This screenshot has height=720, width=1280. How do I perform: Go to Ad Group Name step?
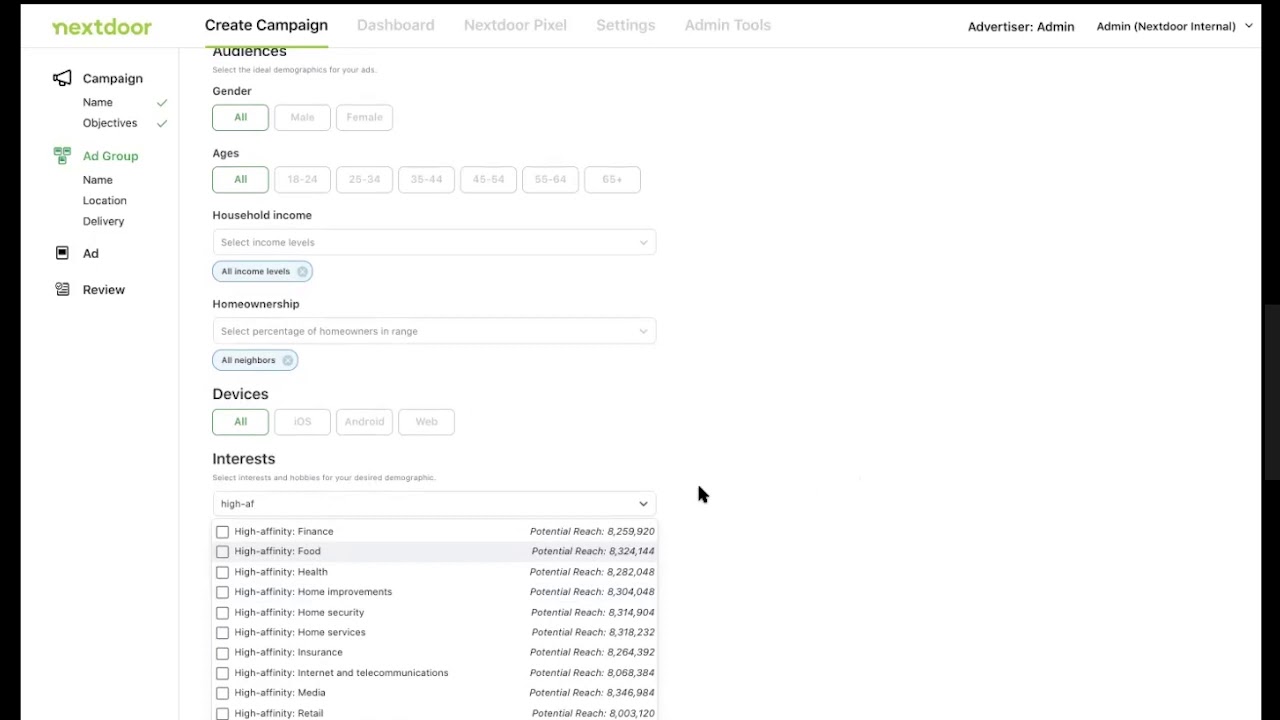tap(97, 180)
